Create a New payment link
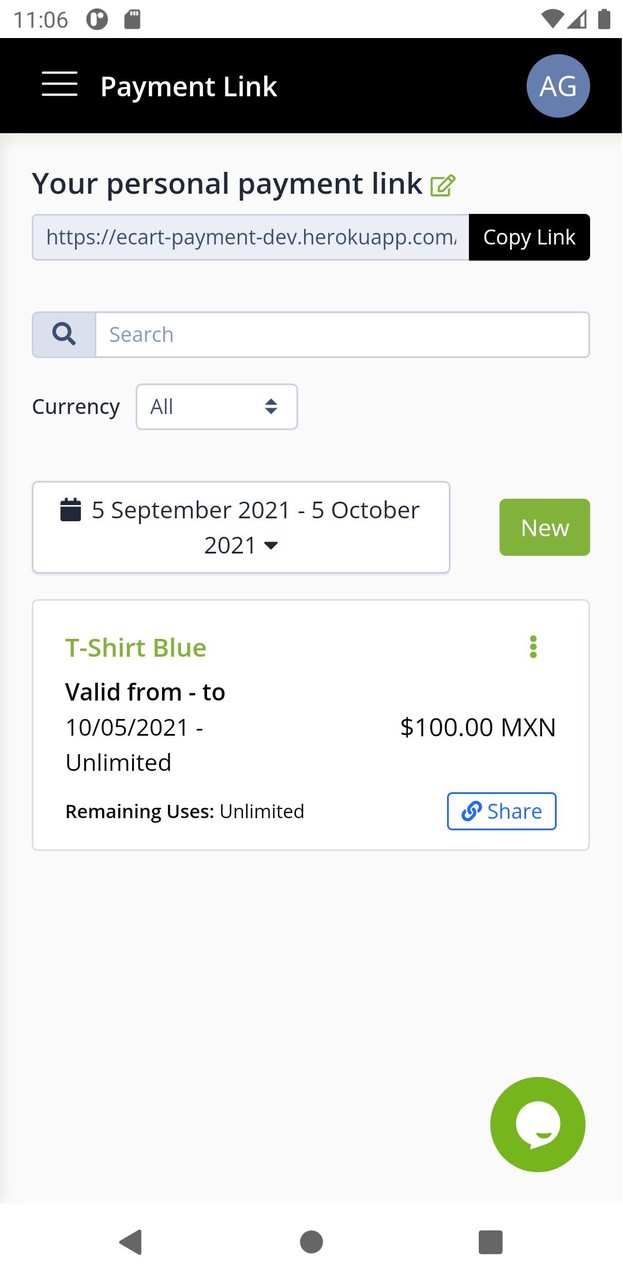 pos(544,527)
